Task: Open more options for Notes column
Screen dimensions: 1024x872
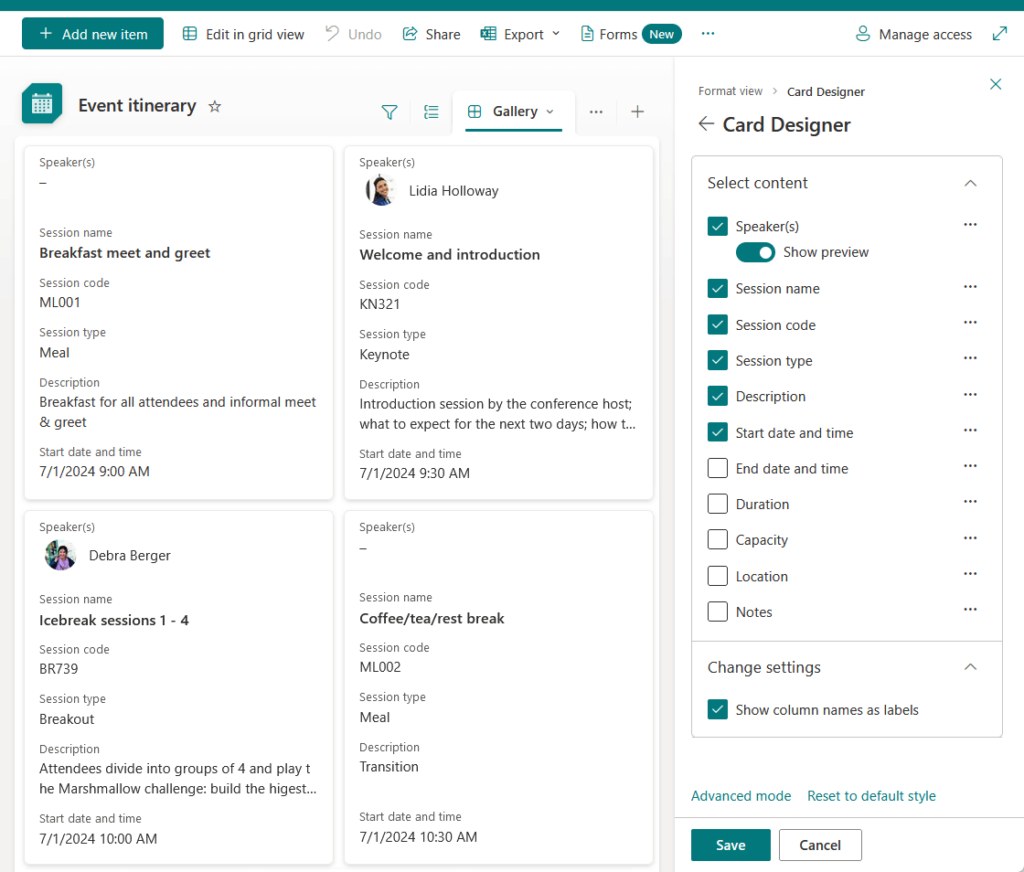Action: 970,609
